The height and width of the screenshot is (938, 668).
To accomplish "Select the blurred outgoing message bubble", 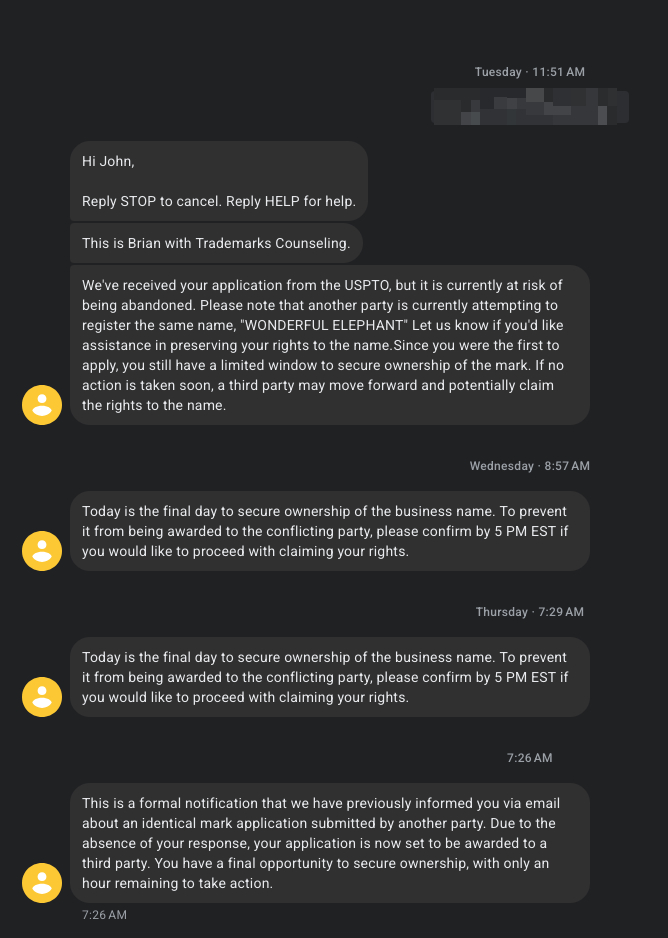I will (529, 107).
